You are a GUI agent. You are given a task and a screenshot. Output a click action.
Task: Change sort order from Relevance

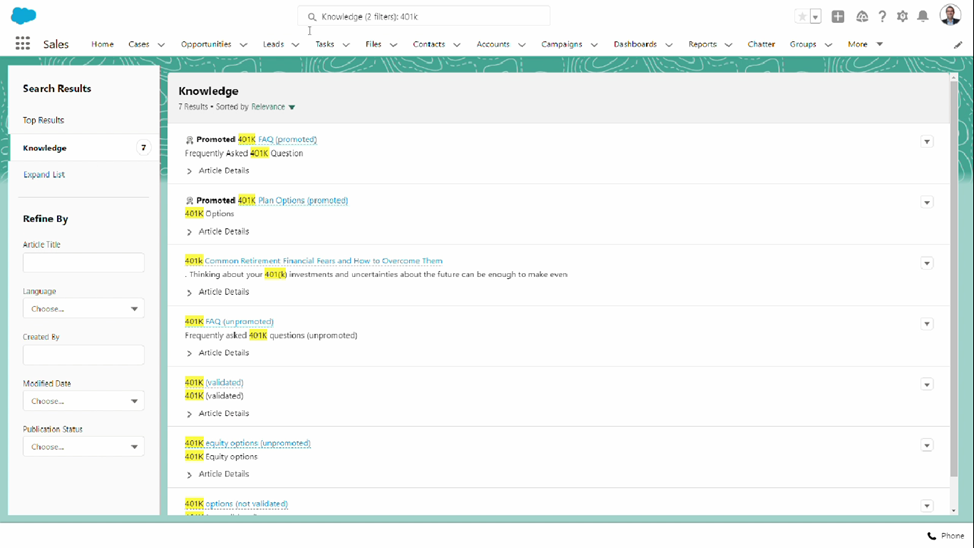(273, 107)
